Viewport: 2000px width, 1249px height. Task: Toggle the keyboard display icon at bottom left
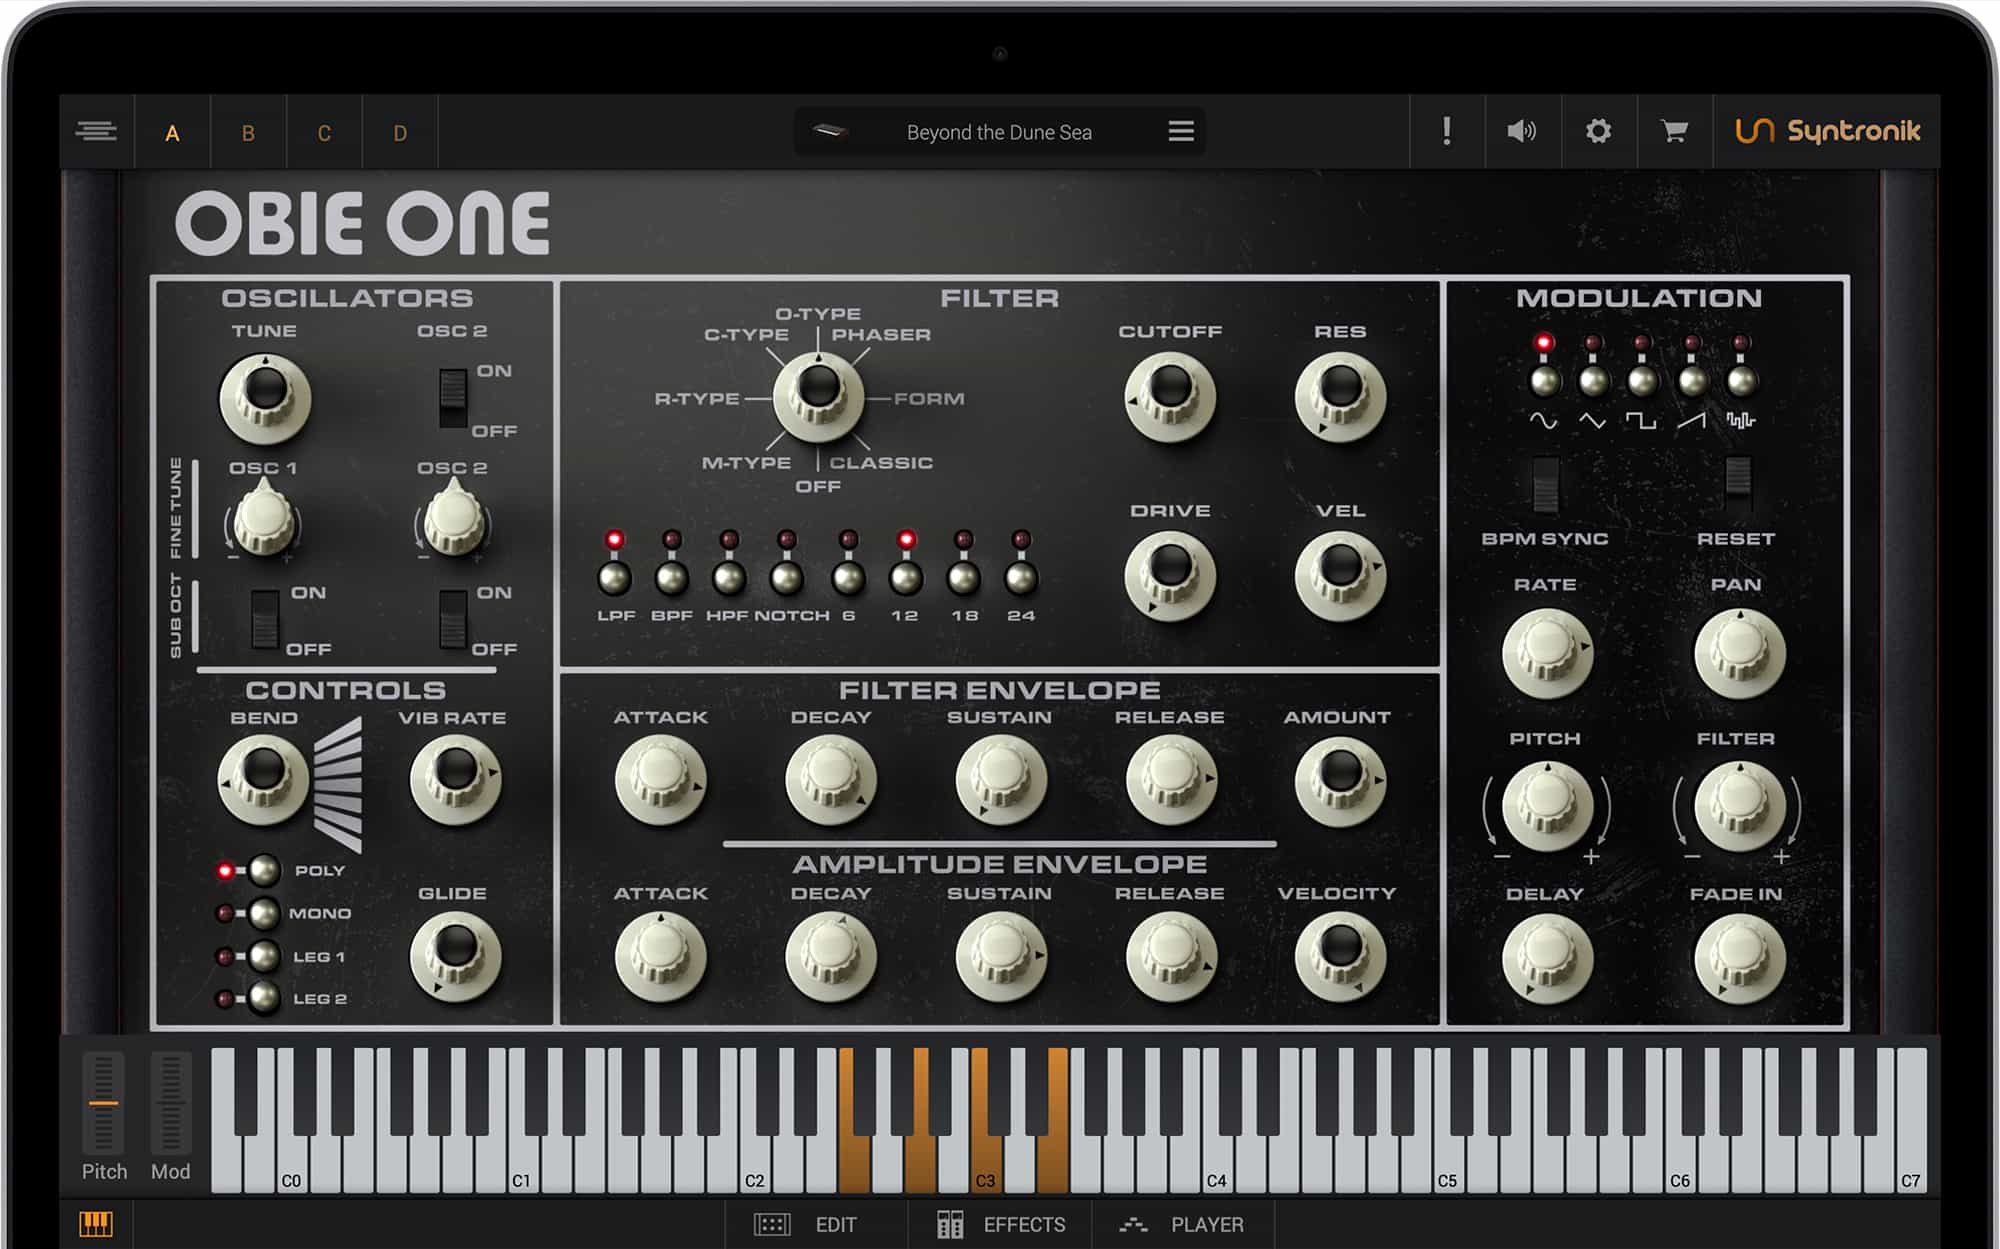(96, 1223)
